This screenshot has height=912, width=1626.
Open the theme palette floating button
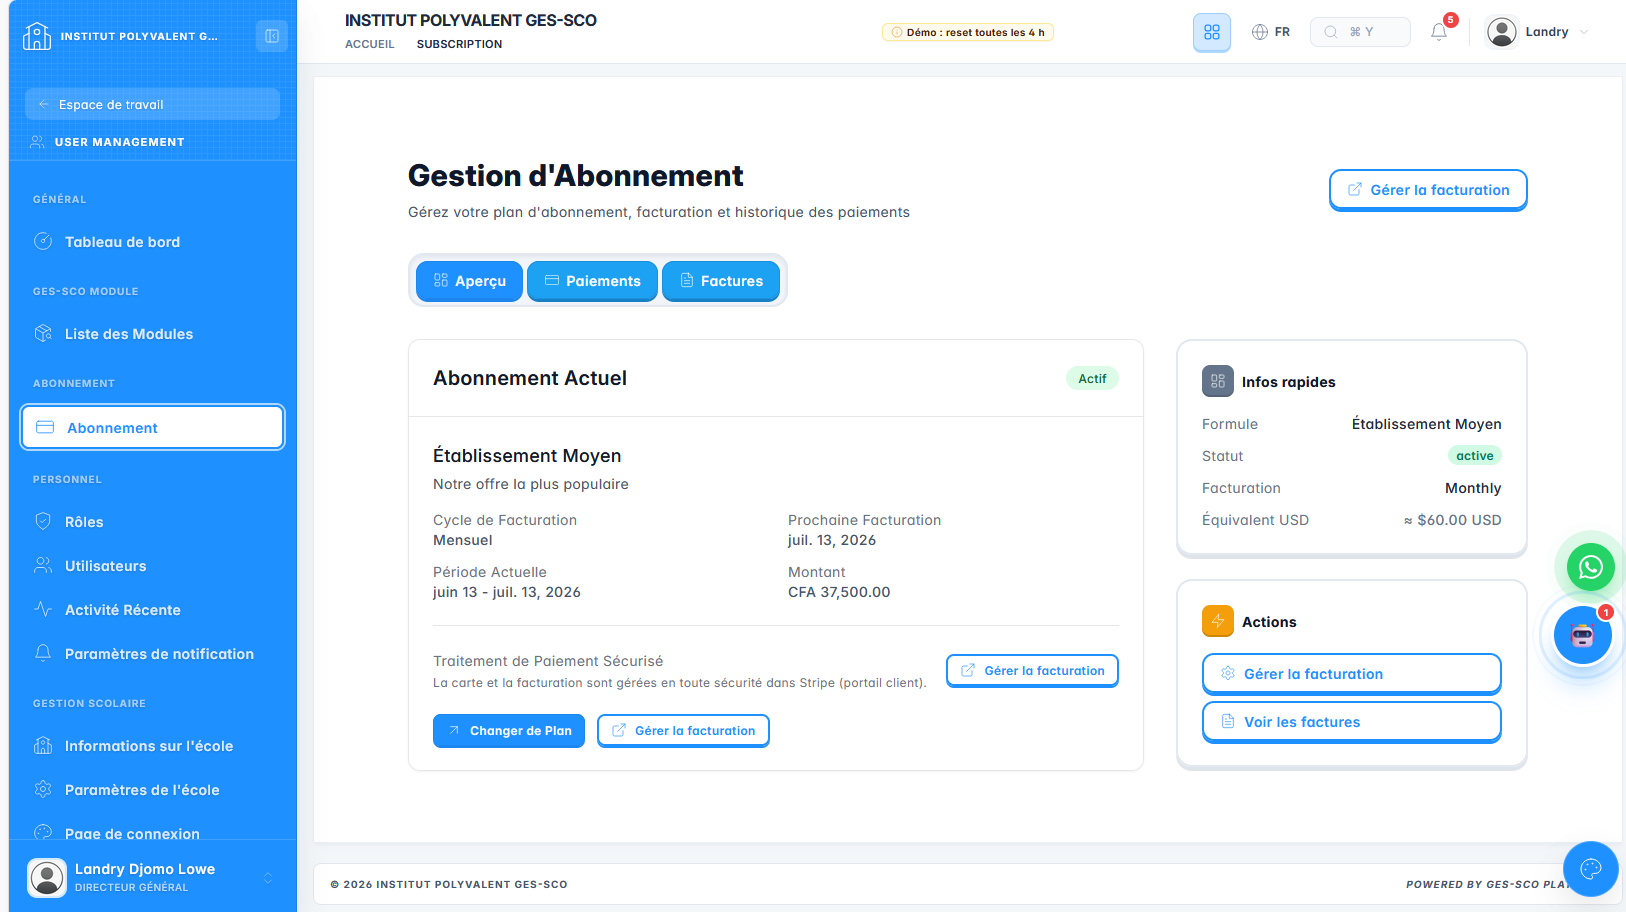tap(1590, 869)
